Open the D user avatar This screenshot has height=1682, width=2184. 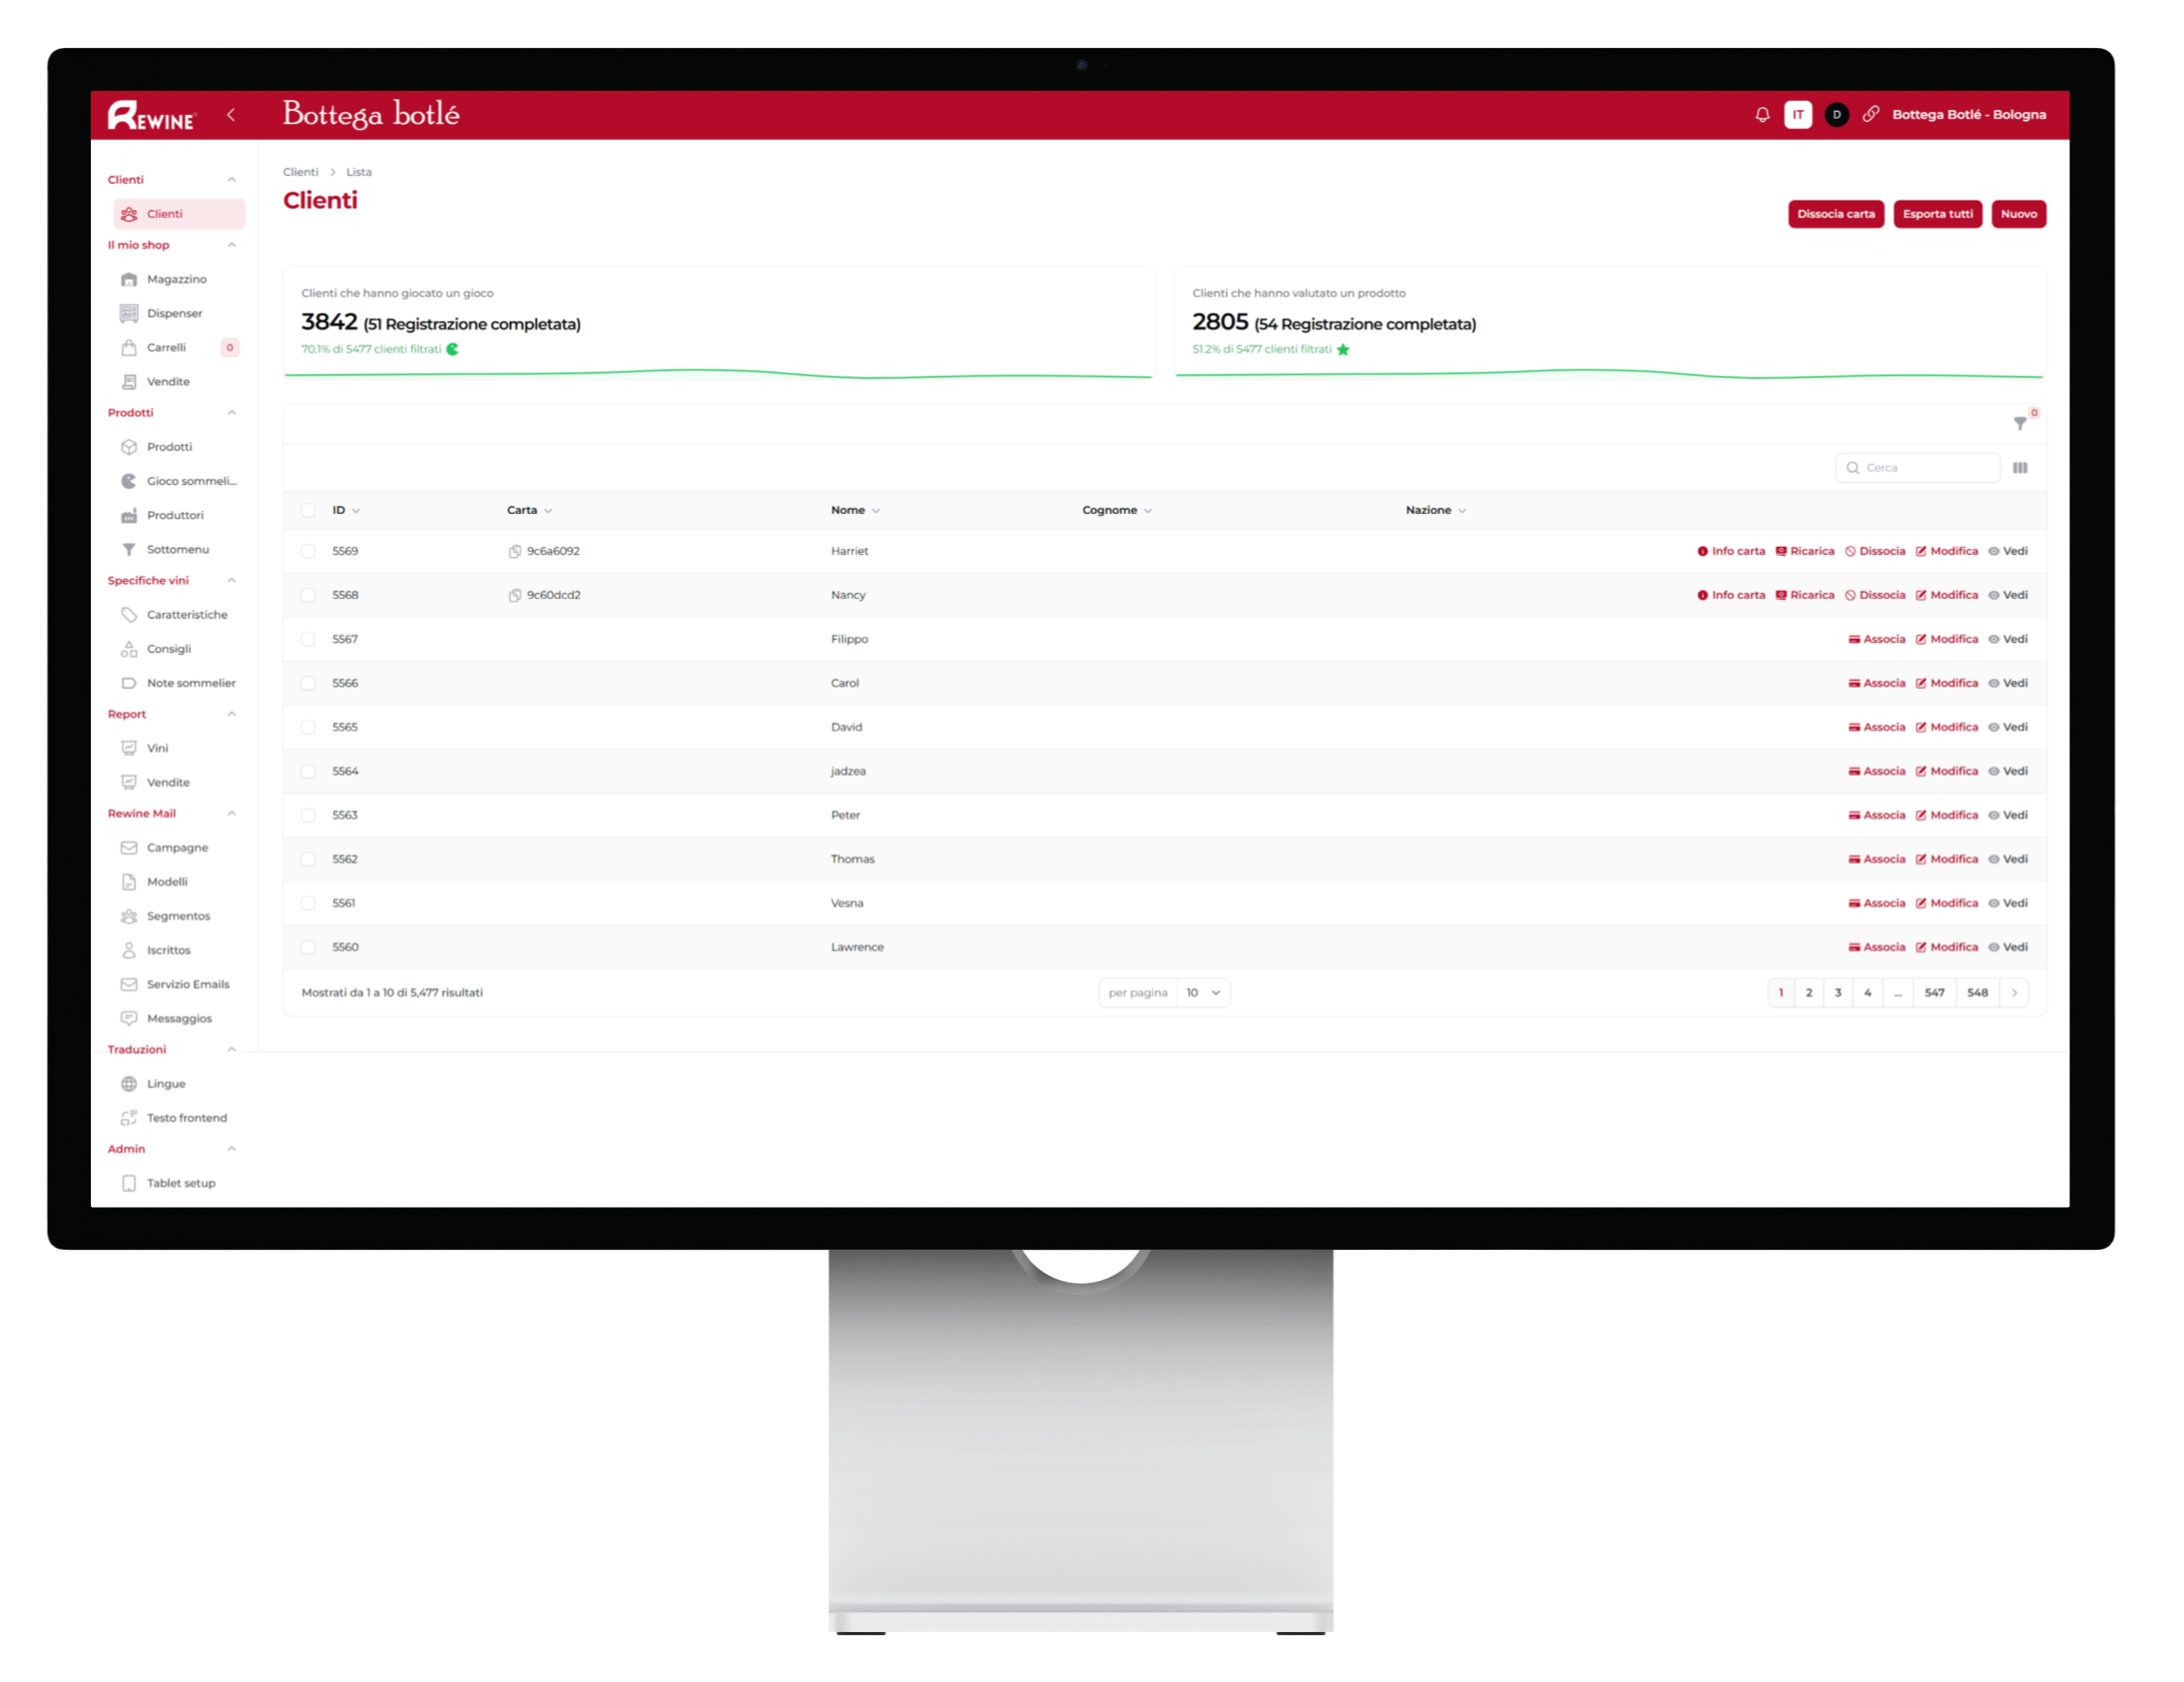tap(1837, 115)
